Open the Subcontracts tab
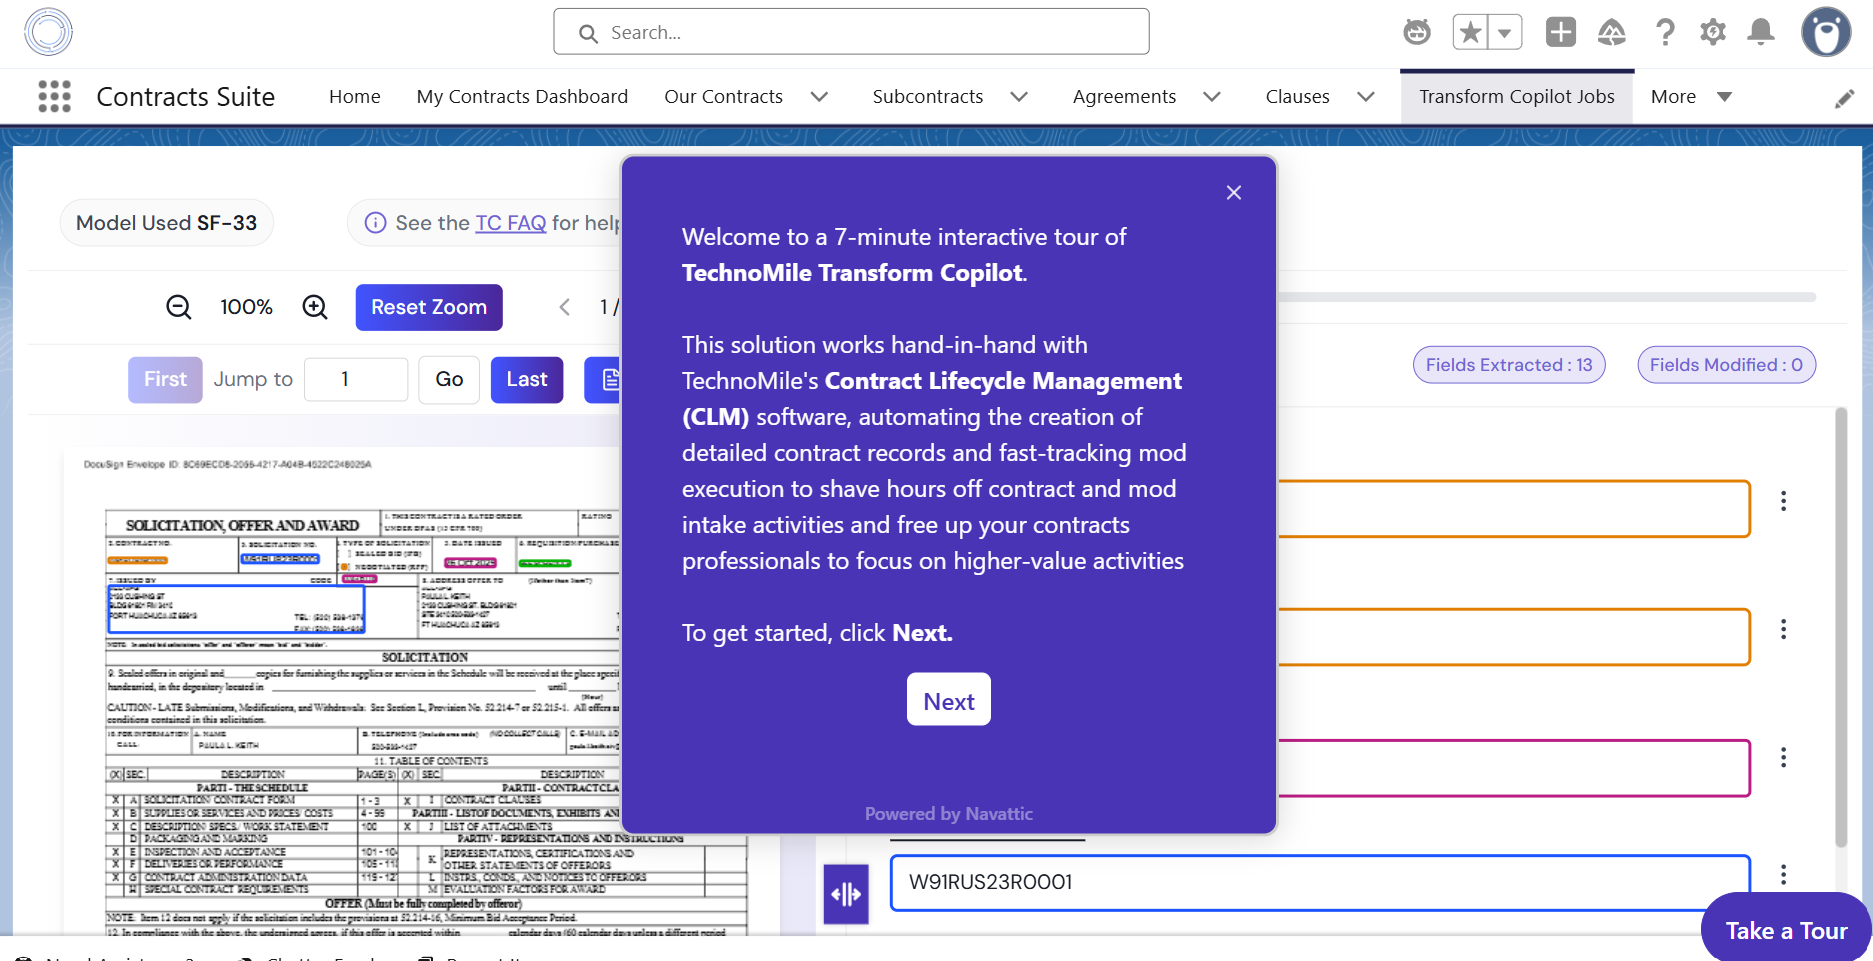This screenshot has width=1873, height=961. coord(928,97)
